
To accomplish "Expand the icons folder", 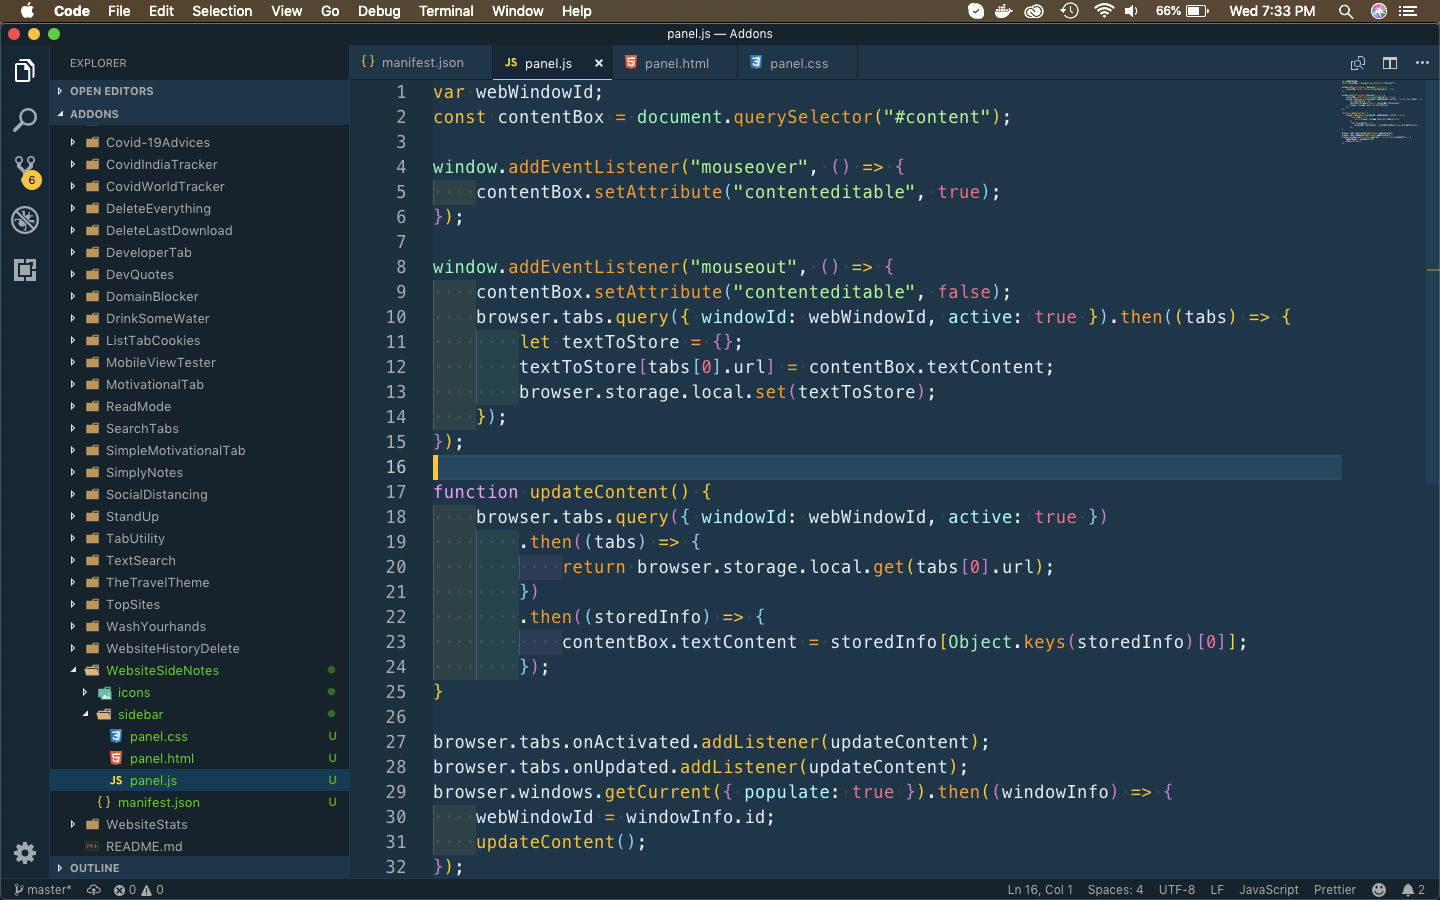I will [200, 692].
